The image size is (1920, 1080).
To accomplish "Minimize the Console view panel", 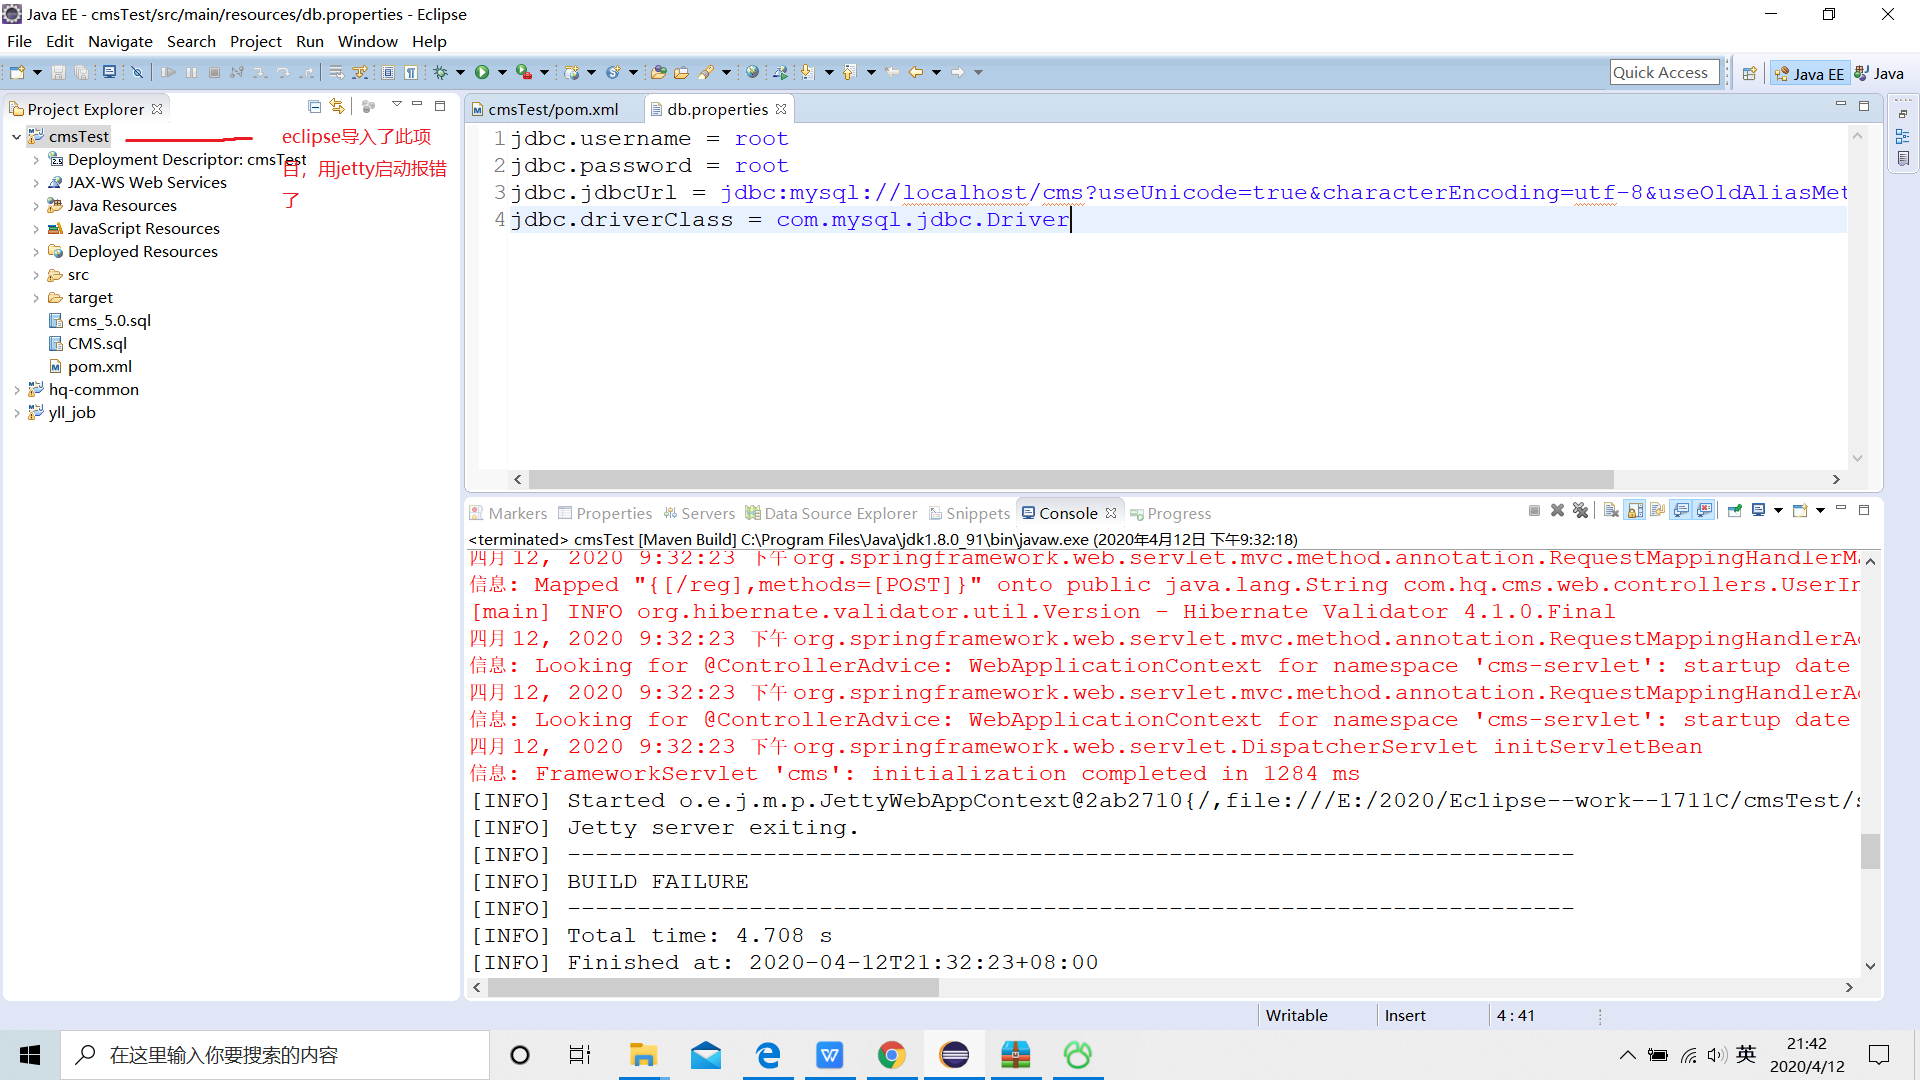I will [x=1840, y=509].
